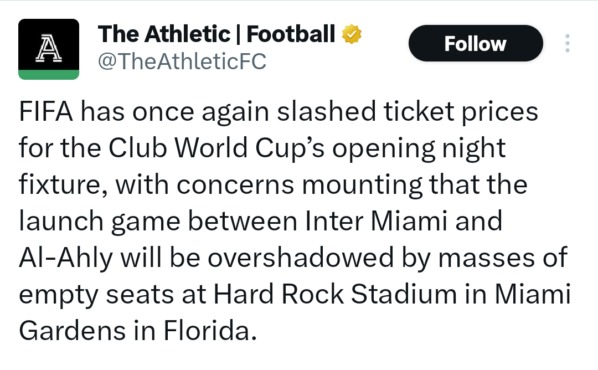This screenshot has width=598, height=370.
Task: Click "ticket prices" in the tweet text
Action: click(460, 113)
